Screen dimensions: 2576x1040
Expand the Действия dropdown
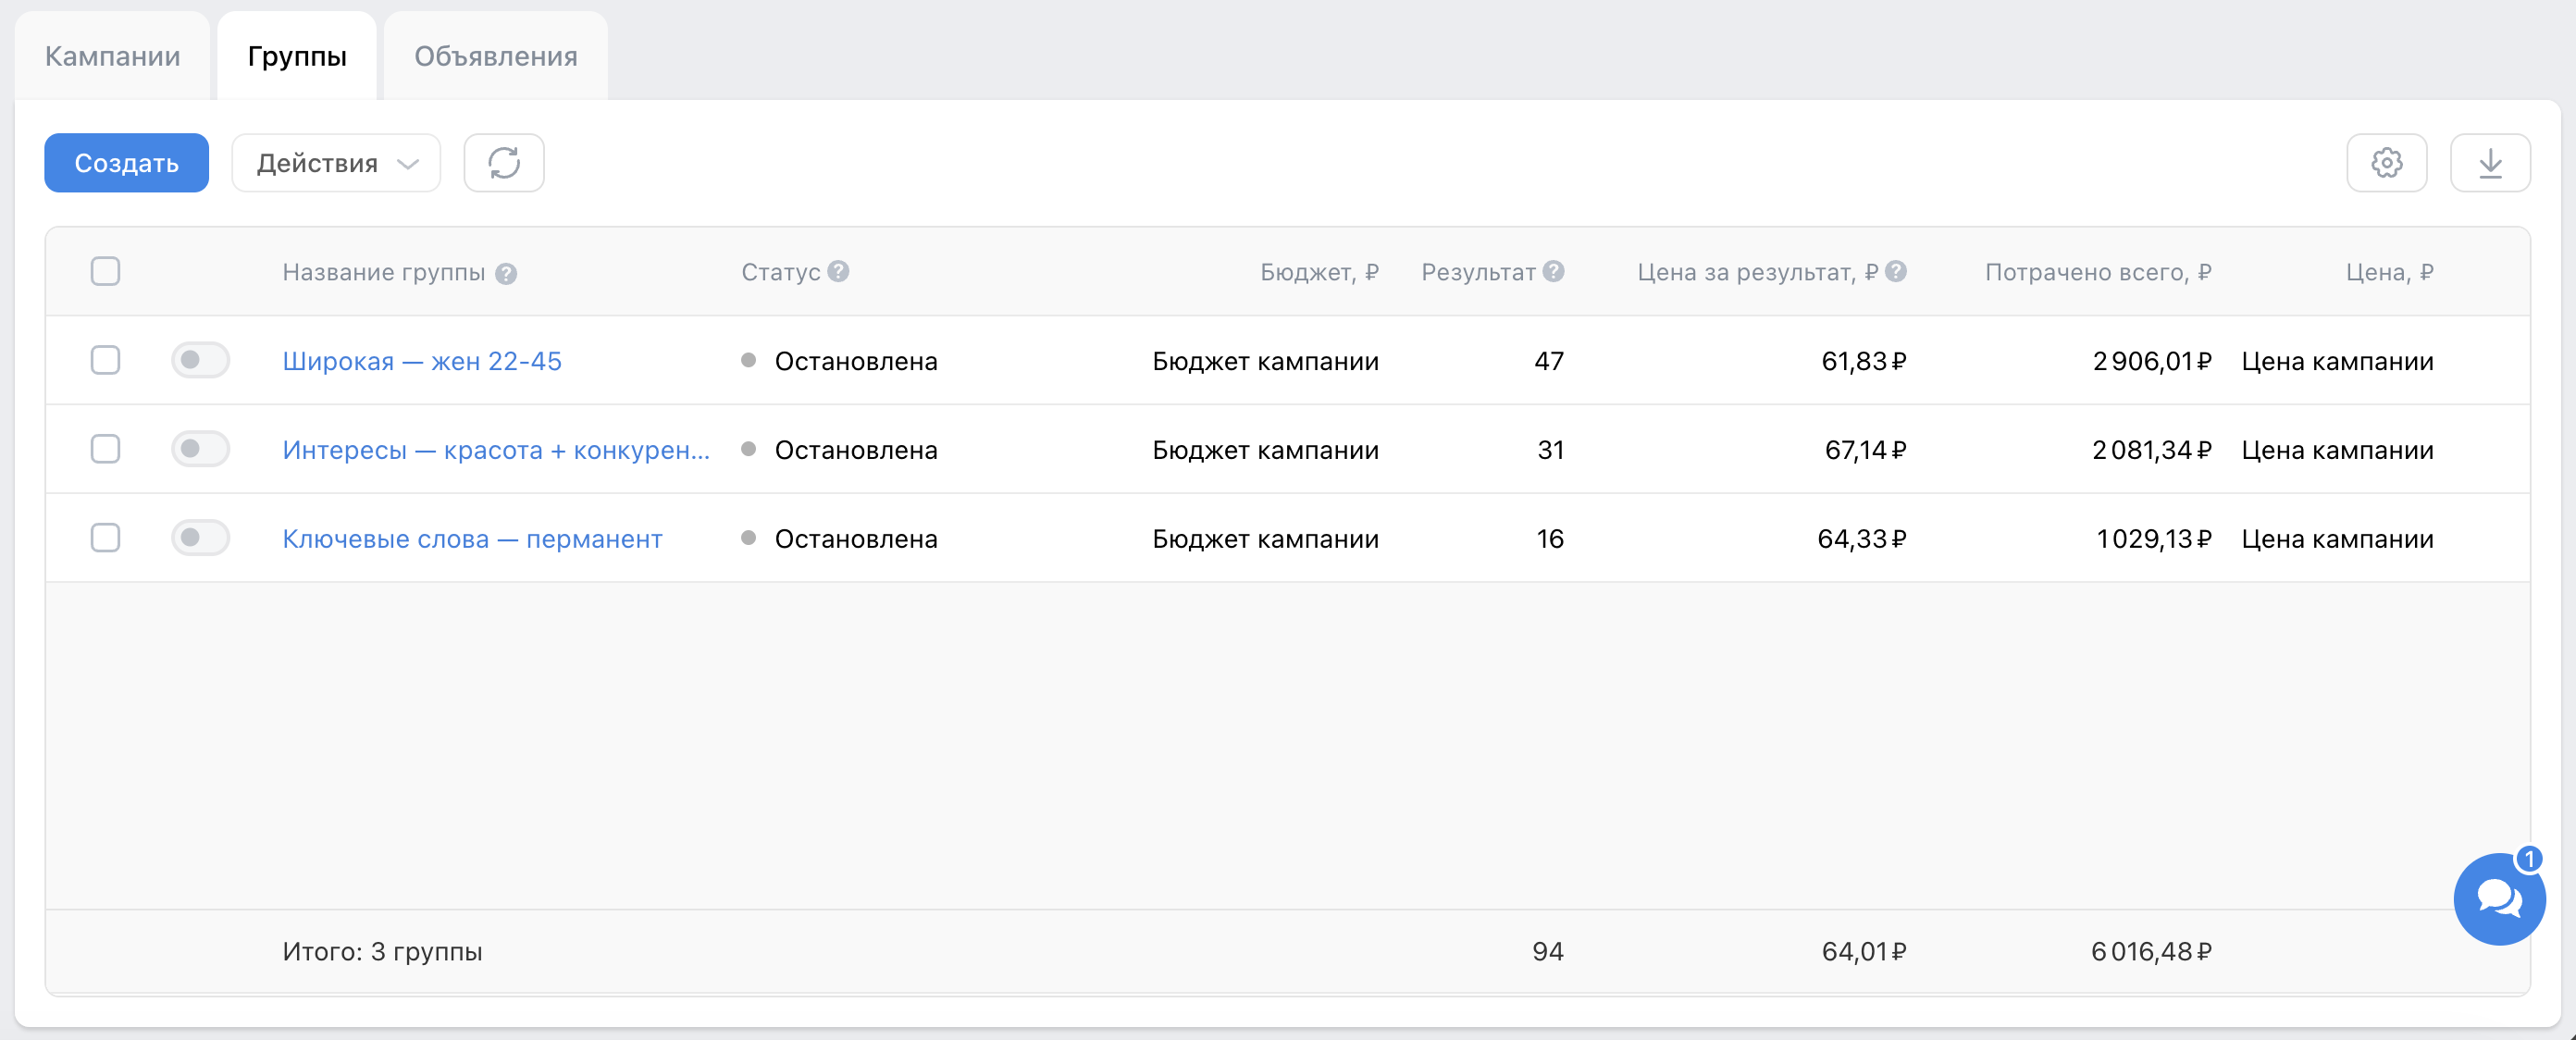[336, 162]
